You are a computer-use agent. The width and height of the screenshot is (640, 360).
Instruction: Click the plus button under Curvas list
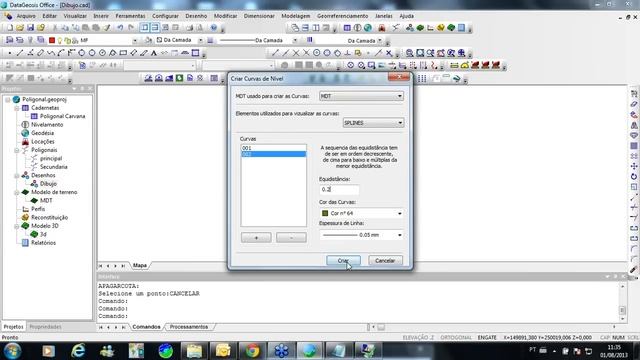click(256, 238)
